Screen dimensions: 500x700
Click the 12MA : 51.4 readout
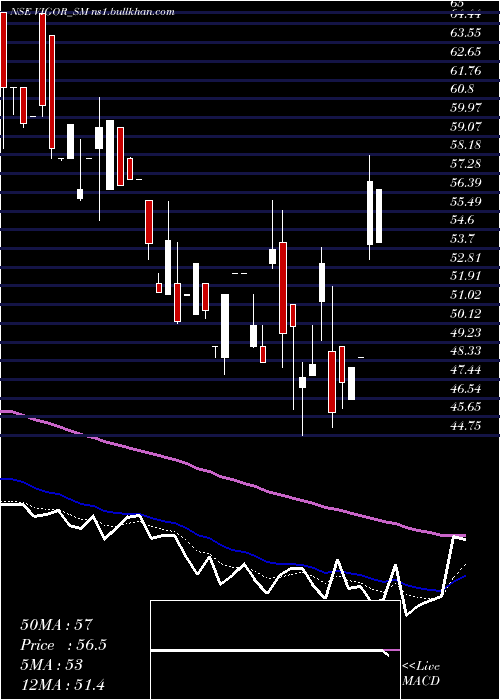click(x=62, y=684)
